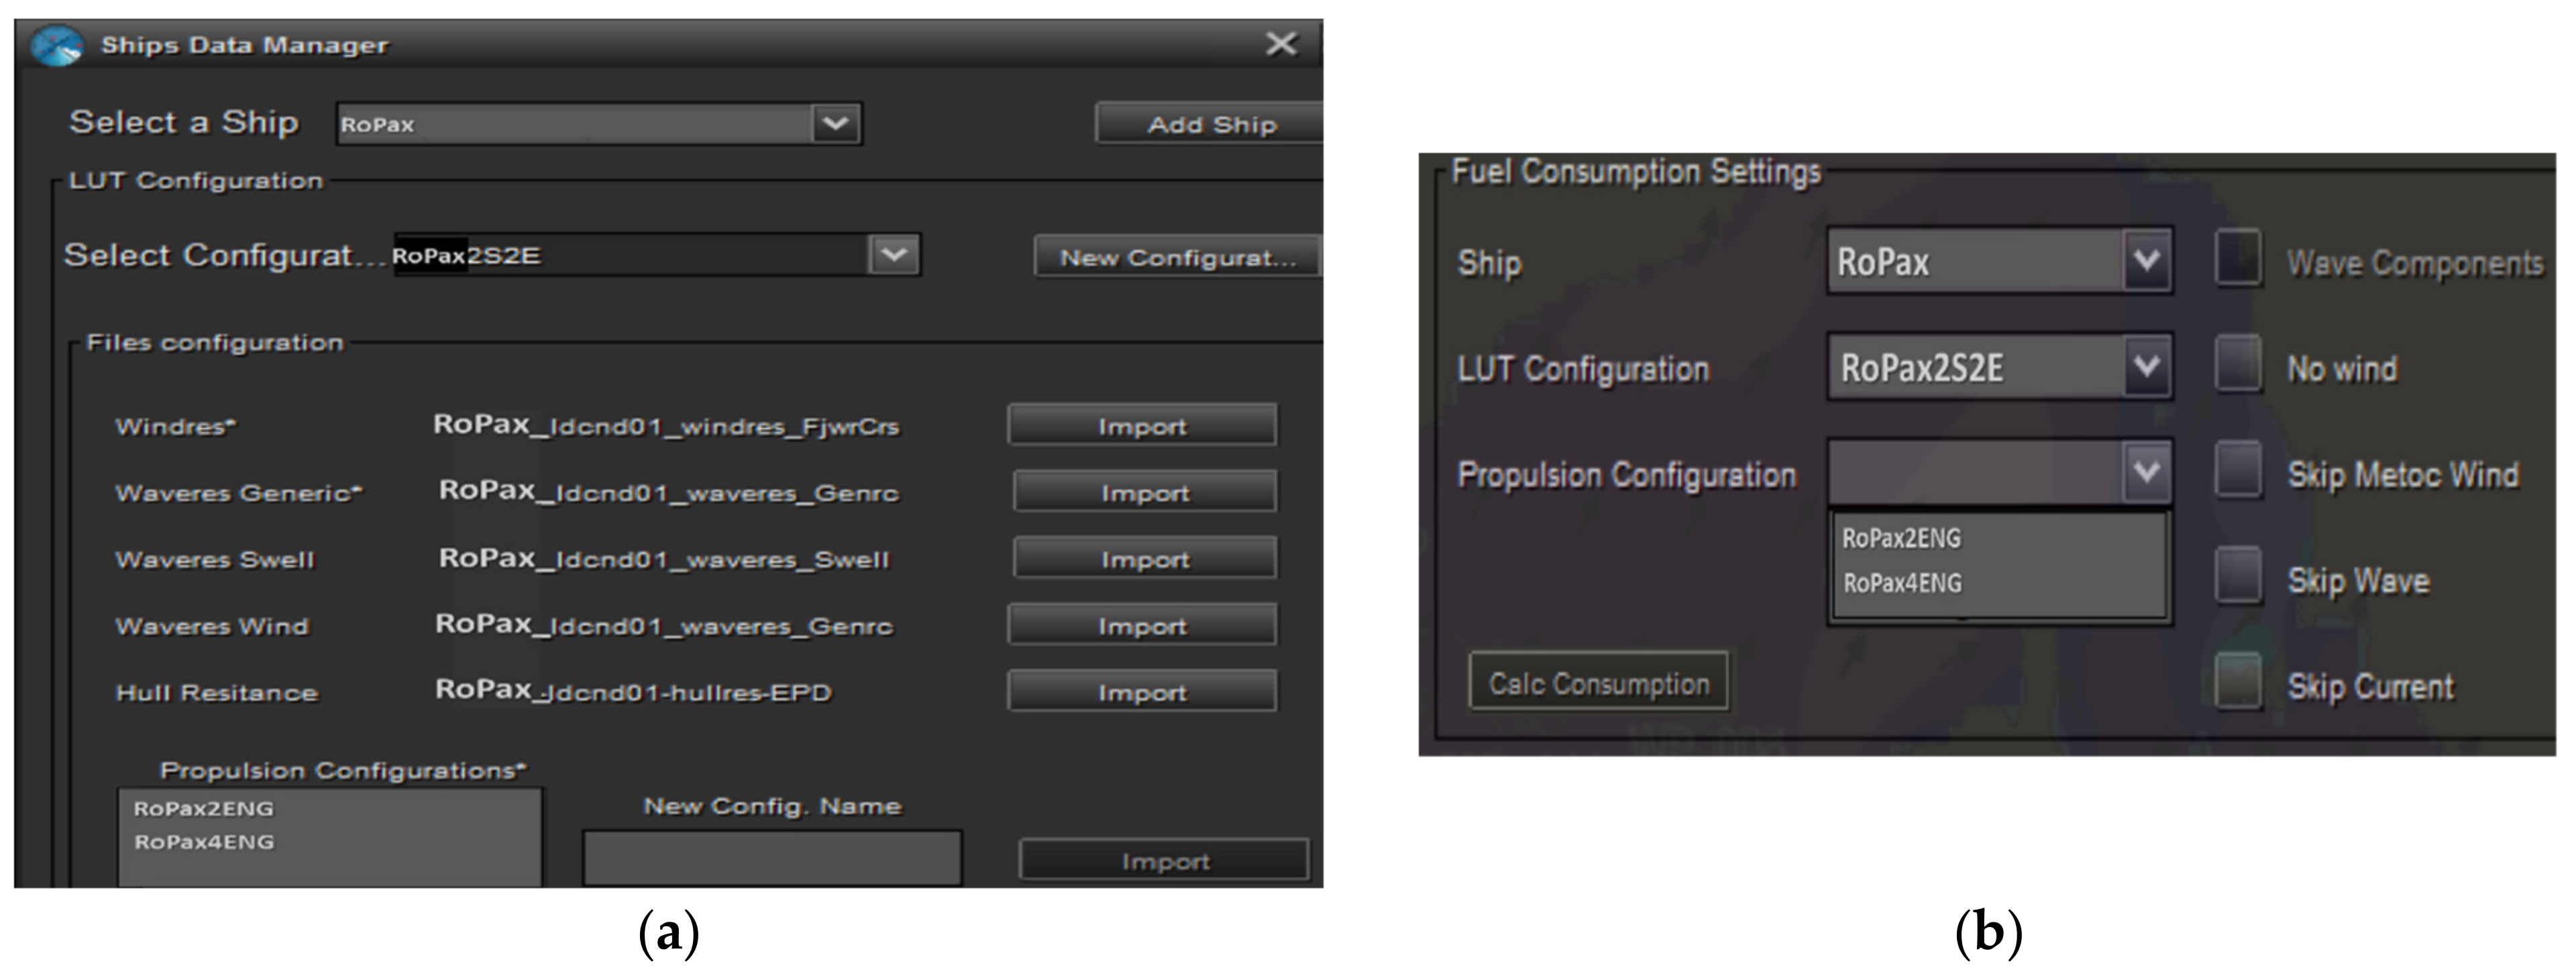The height and width of the screenshot is (972, 2576).
Task: Import the Hull Resistance file
Action: point(1141,692)
